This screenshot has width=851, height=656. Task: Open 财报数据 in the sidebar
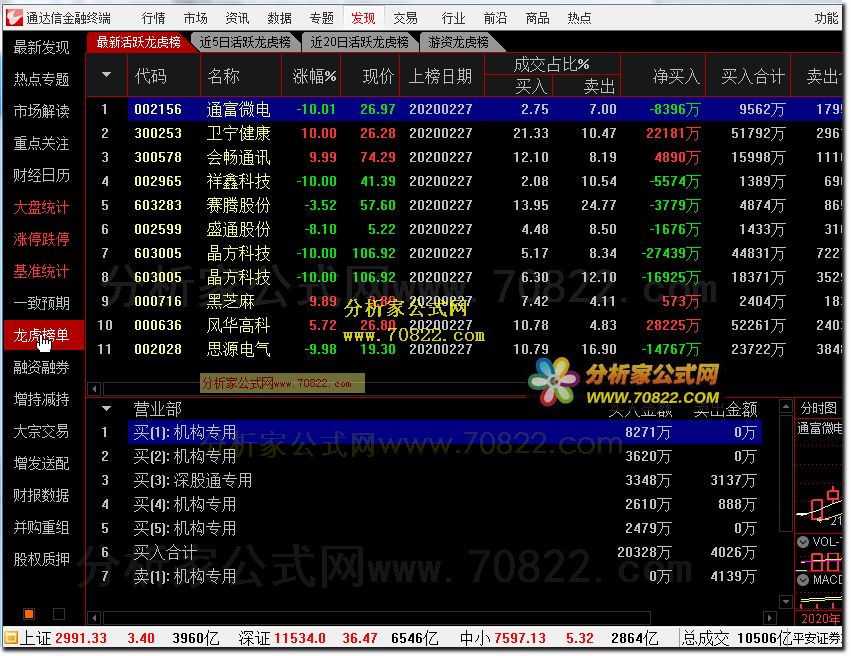(x=41, y=495)
